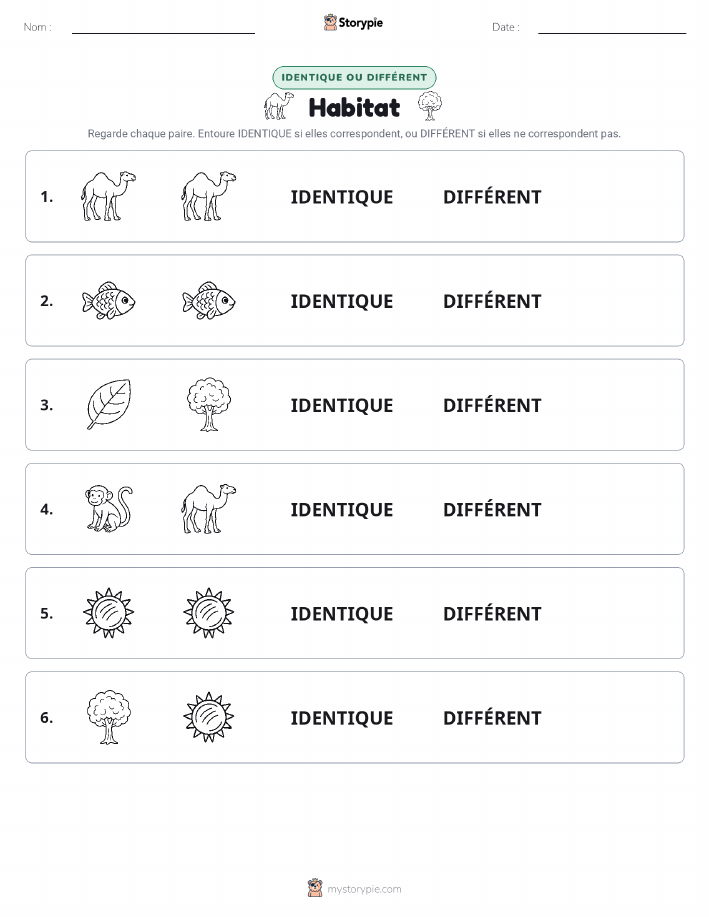Click the tree in row 3
Viewport: 709px width, 917px height.
[x=209, y=404]
